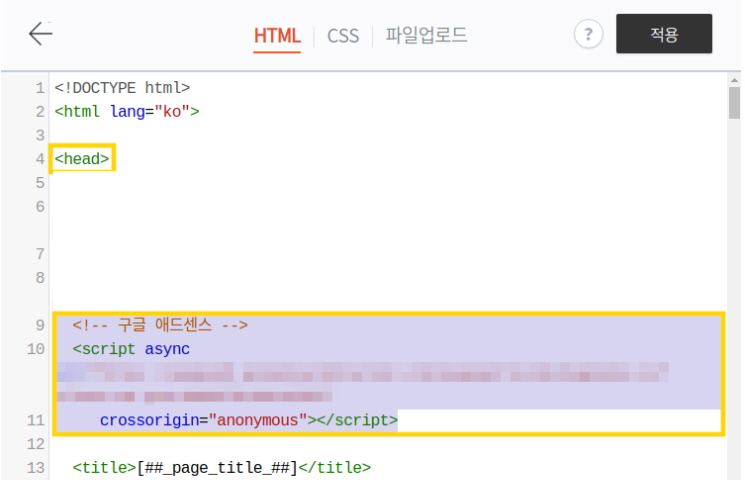Click the <script async code line
Screen dimensions: 745x480
pos(131,349)
